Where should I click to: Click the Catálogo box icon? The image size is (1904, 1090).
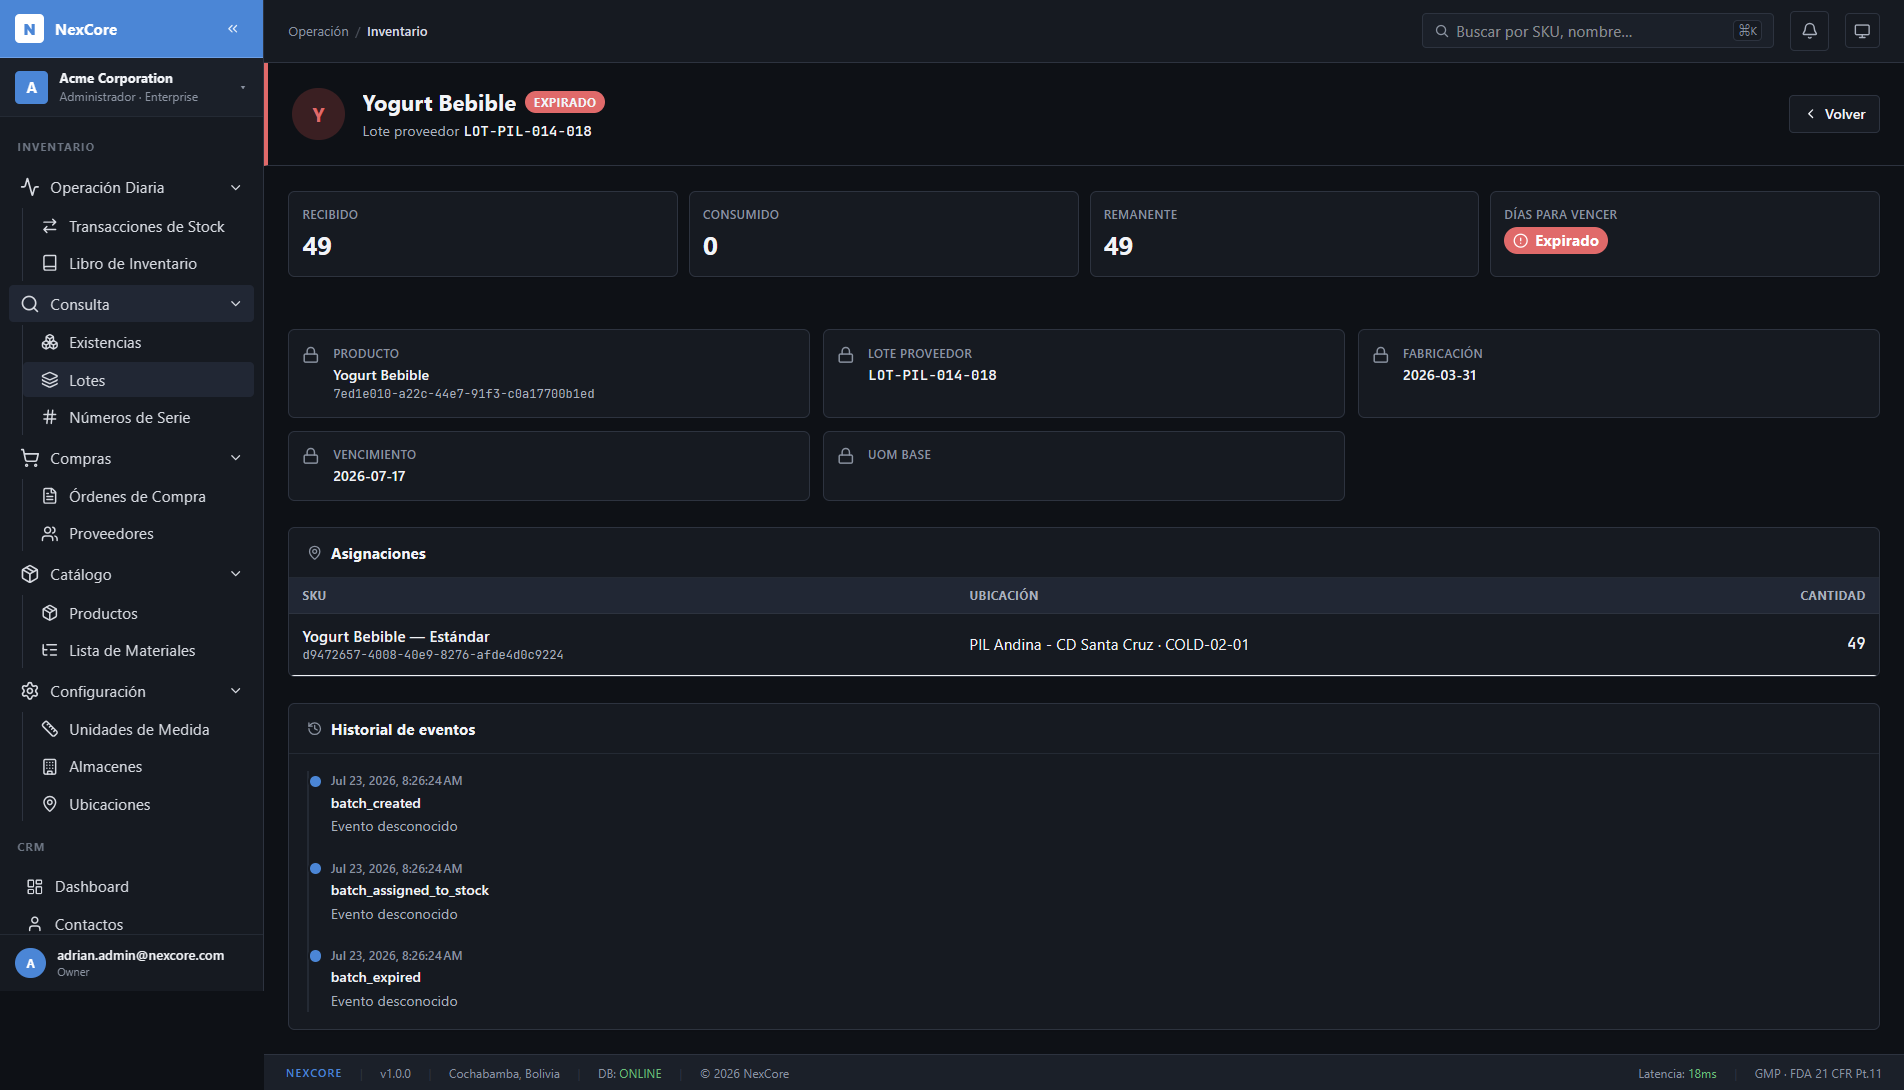(x=30, y=575)
